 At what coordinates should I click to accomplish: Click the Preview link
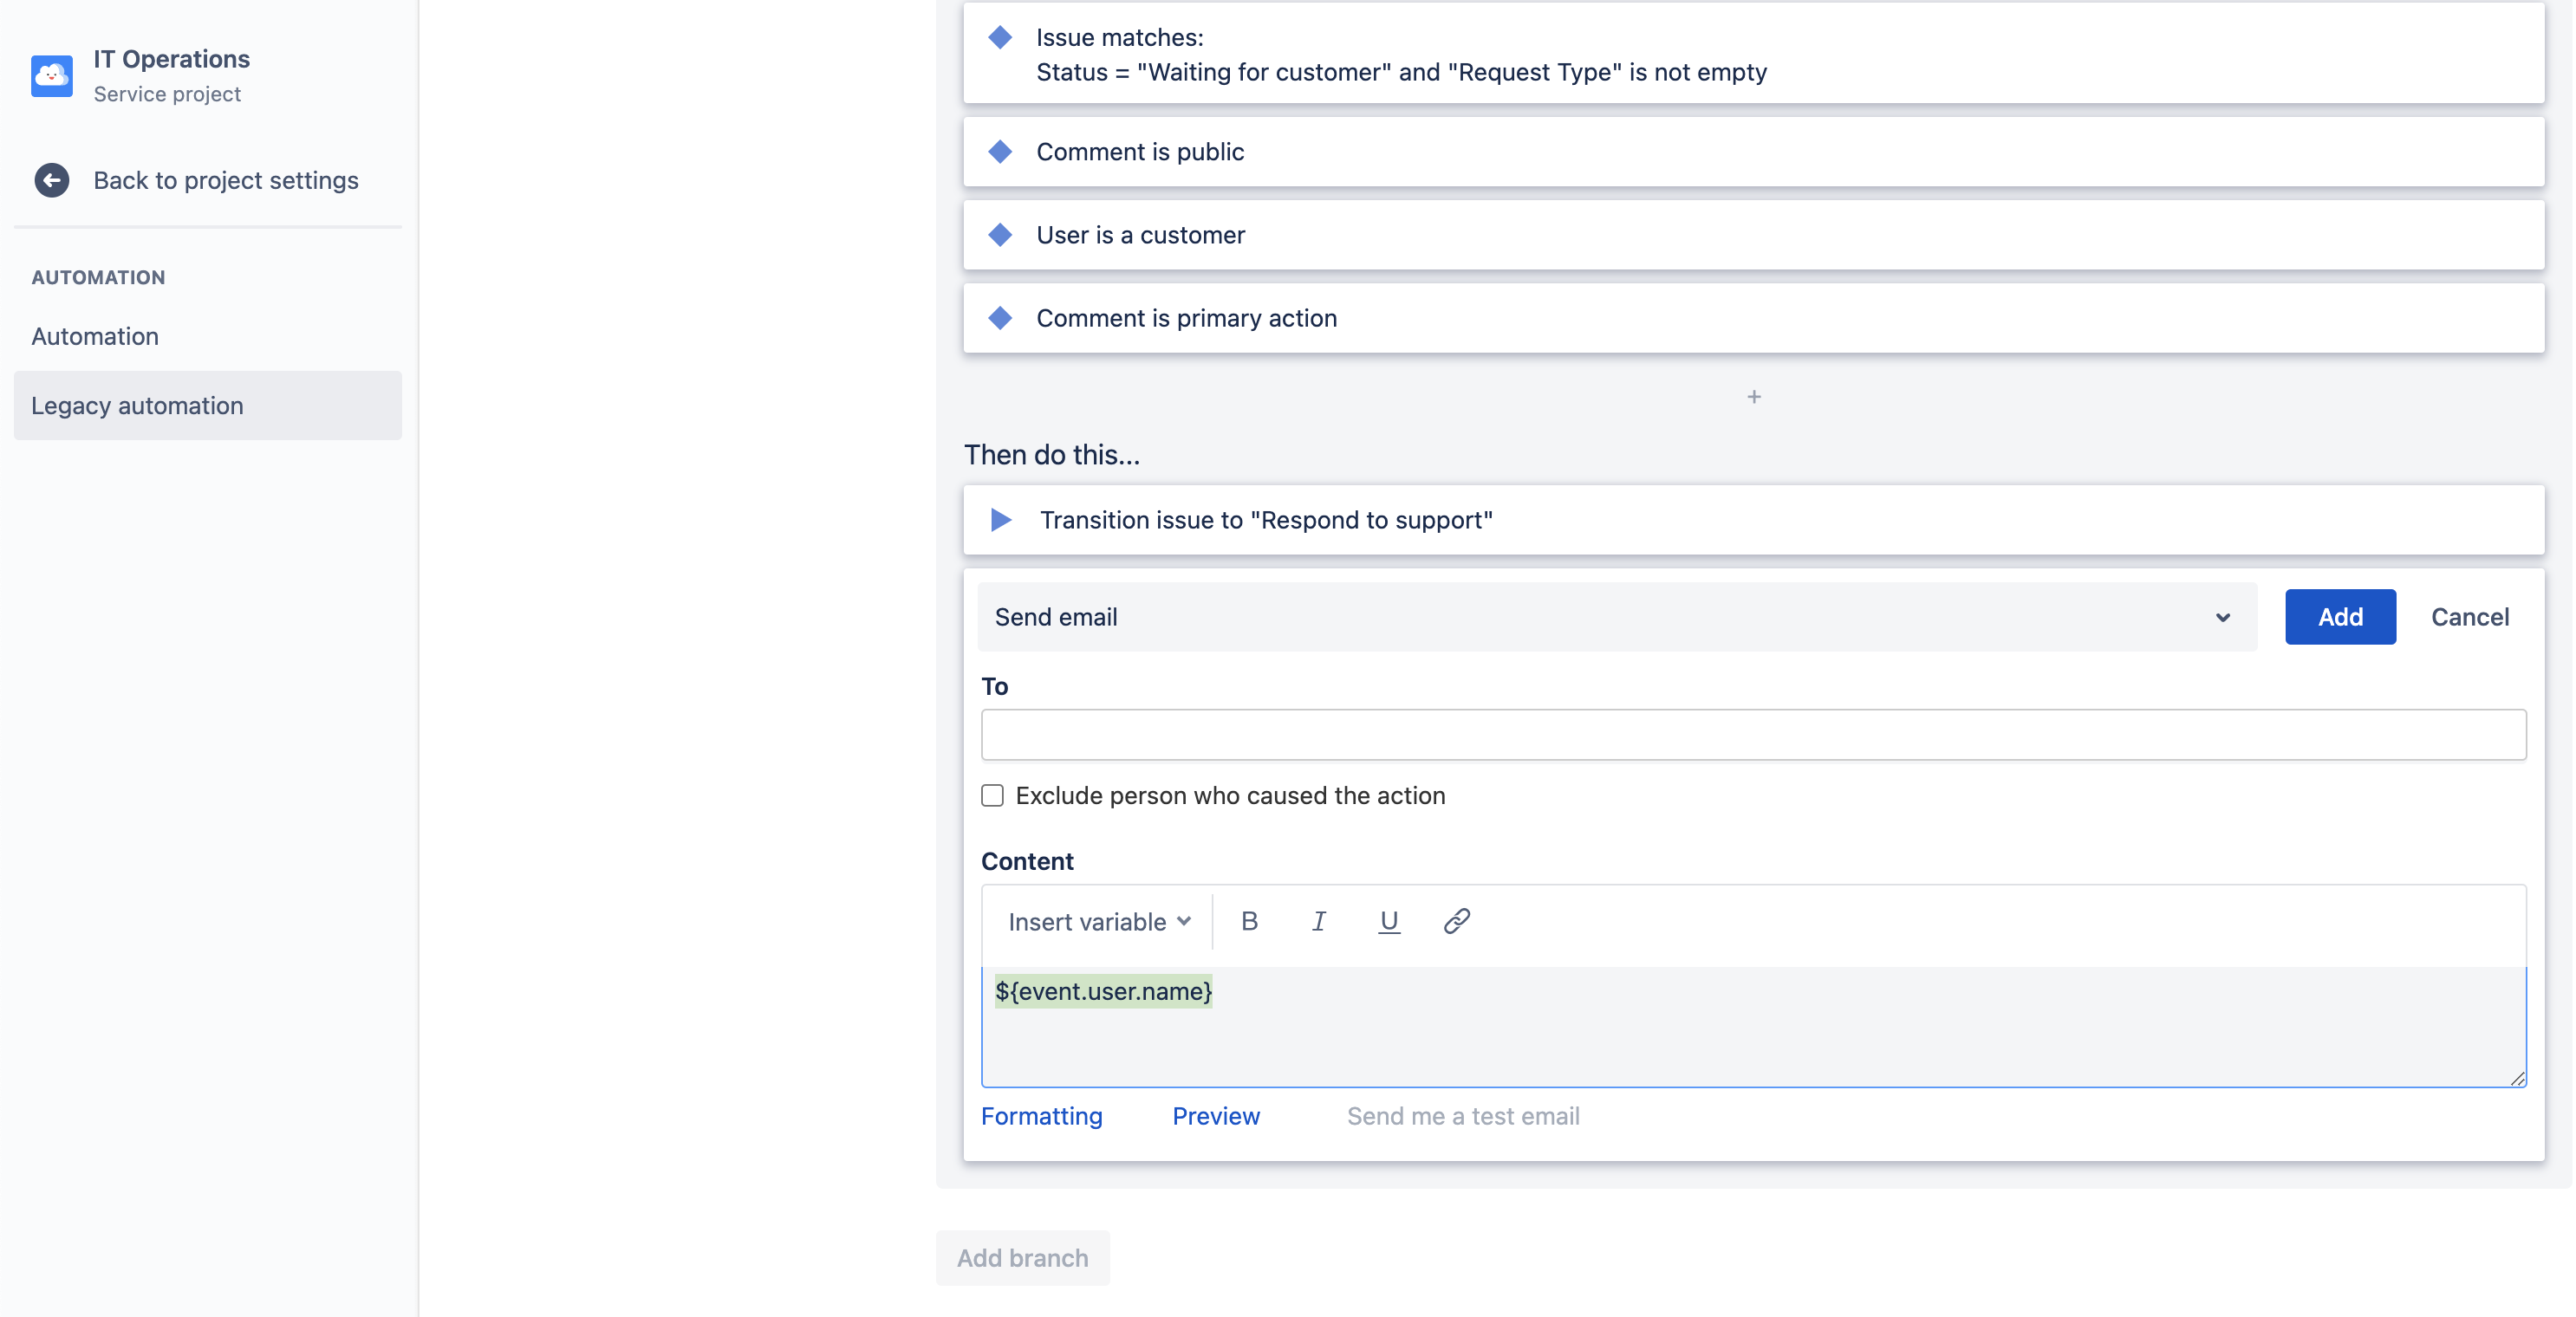point(1215,1116)
